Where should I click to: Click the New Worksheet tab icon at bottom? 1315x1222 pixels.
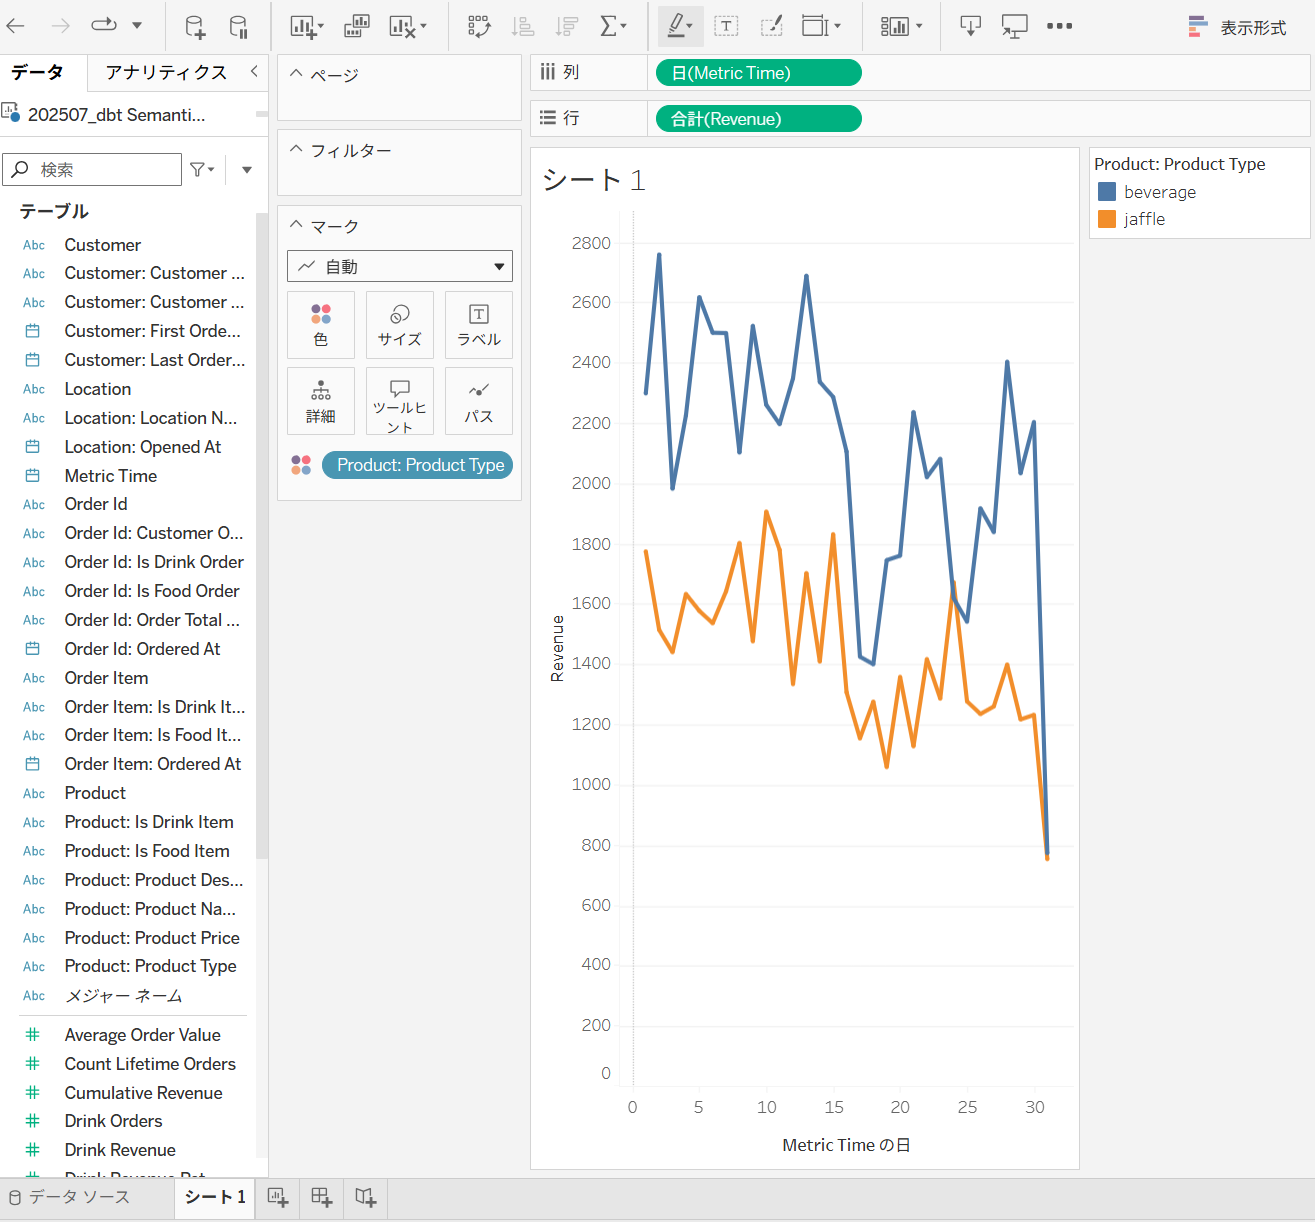point(278,1197)
